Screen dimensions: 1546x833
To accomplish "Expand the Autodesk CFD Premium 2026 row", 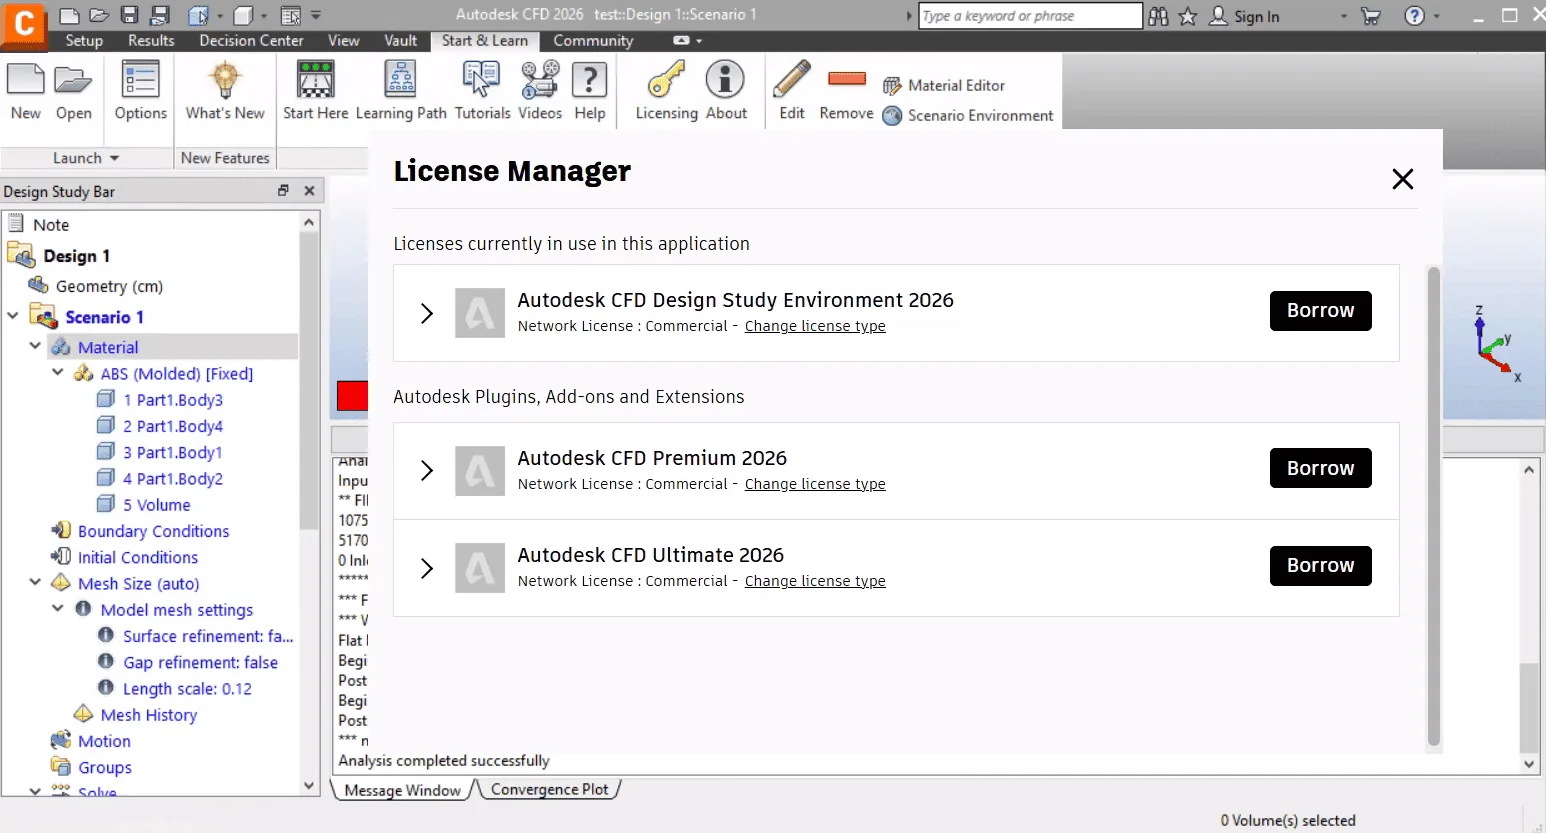I will pos(426,470).
